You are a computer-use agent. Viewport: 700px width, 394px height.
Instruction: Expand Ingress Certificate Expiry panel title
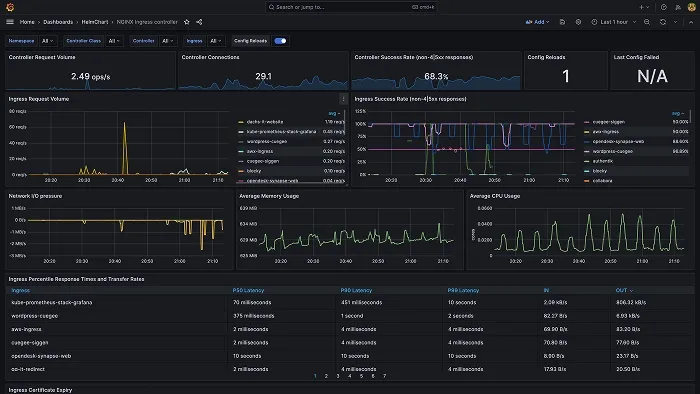point(40,390)
